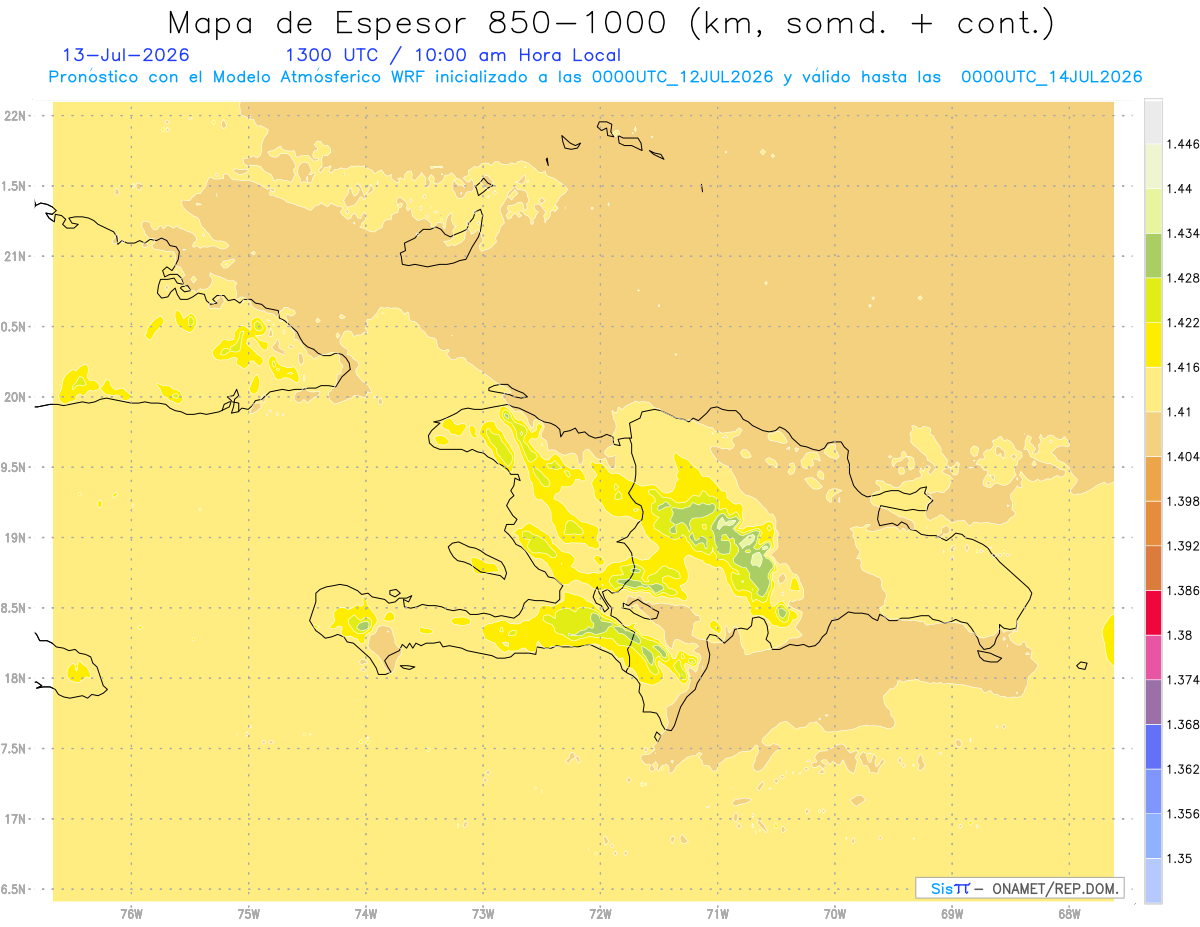Screen dimensions: 1200x927
Task: Click the initialization text "0000UTC_12JUL2026"
Action: [x=683, y=77]
